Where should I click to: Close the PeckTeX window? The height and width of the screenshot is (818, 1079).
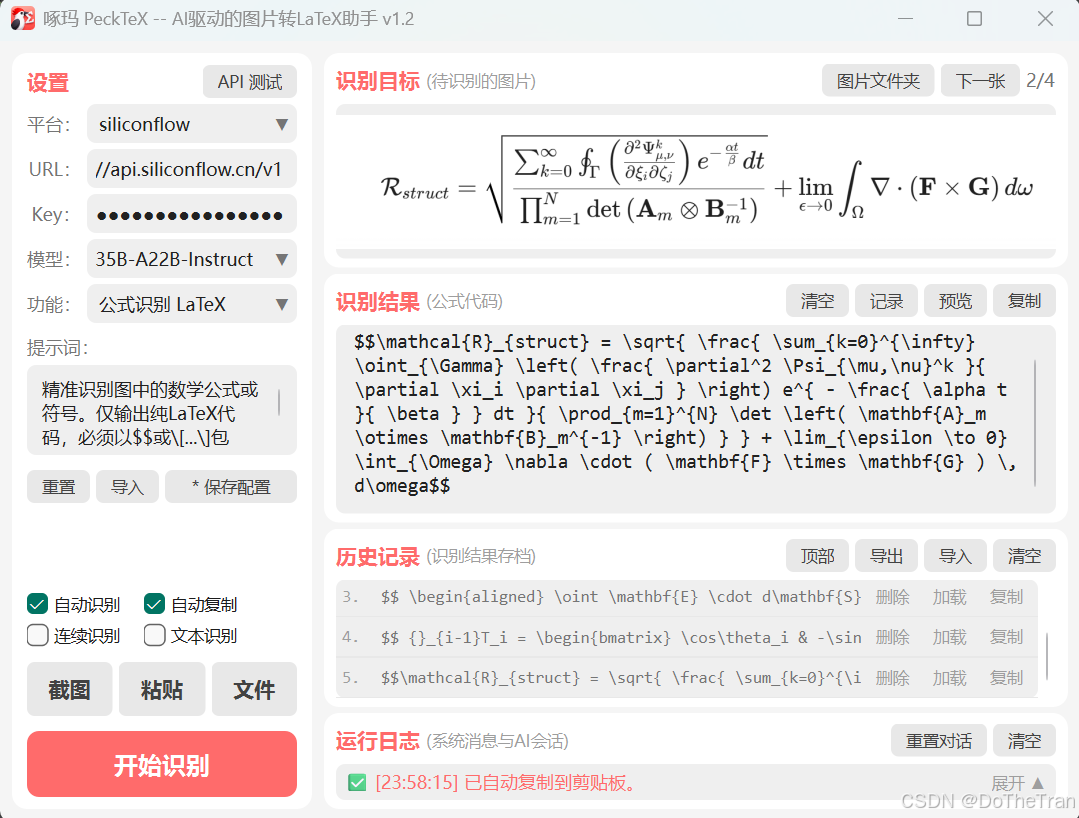click(x=1045, y=19)
